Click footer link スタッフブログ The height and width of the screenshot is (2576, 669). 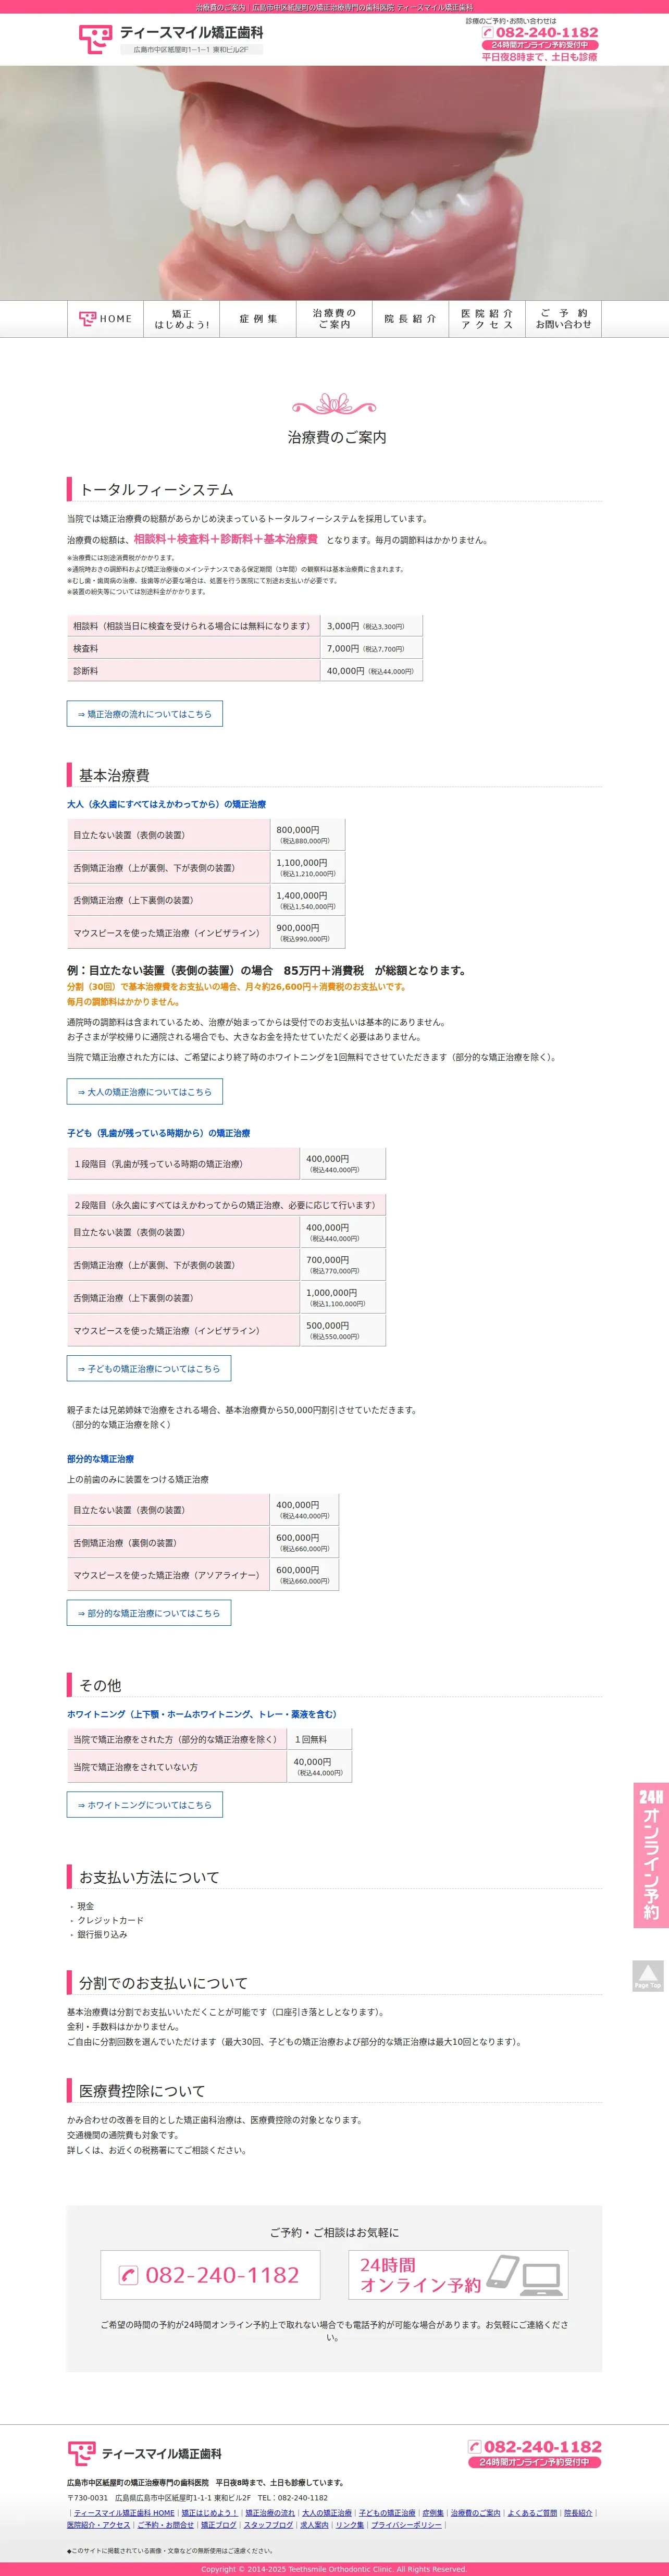point(269,2525)
